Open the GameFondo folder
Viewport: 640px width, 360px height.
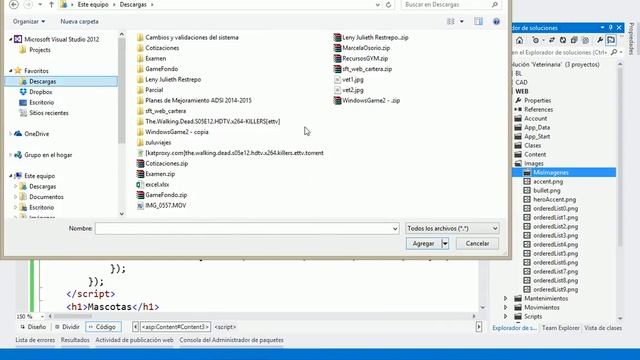pyautogui.click(x=158, y=69)
